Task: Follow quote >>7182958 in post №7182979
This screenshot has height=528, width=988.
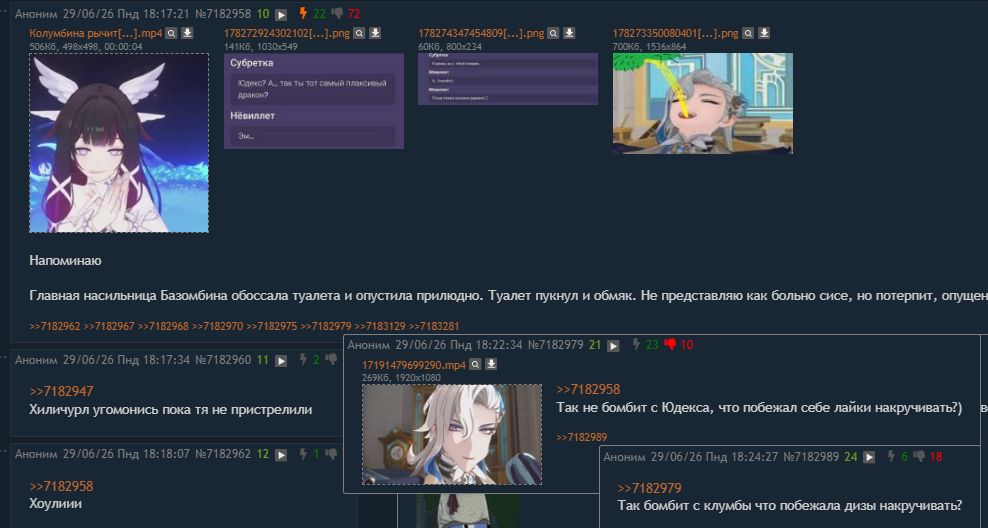Action: pyautogui.click(x=588, y=389)
